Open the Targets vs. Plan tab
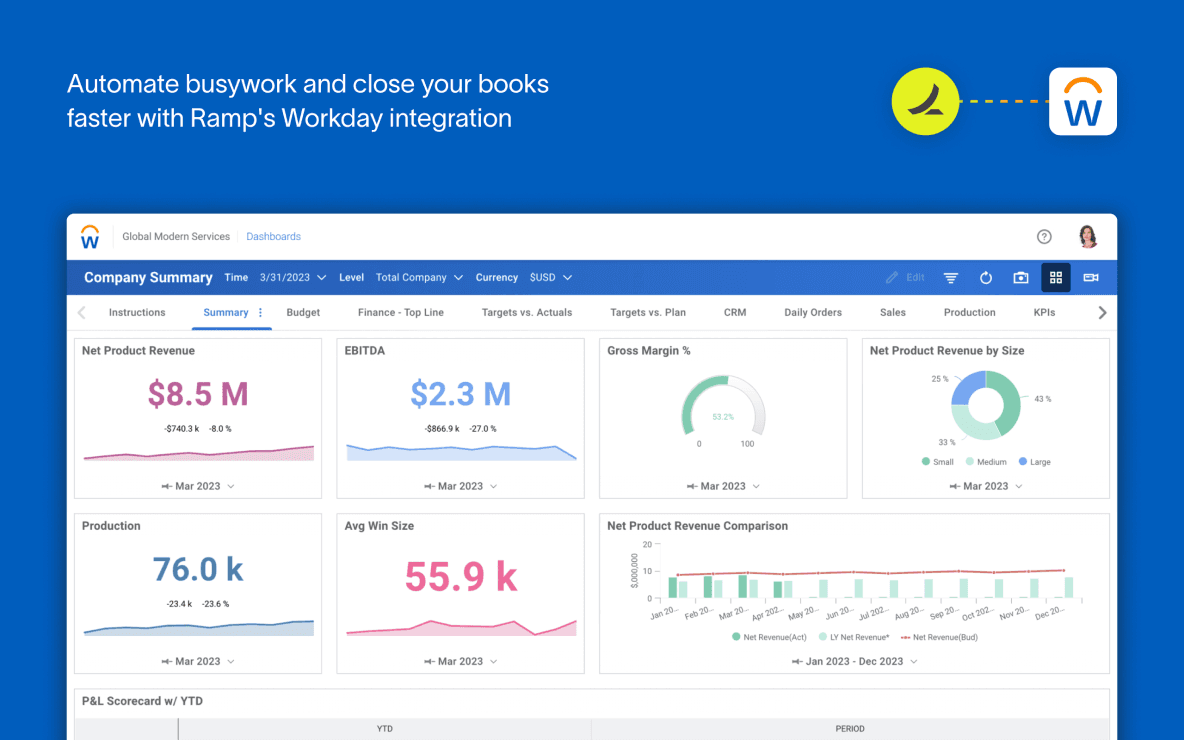Viewport: 1184px width, 740px height. point(648,312)
